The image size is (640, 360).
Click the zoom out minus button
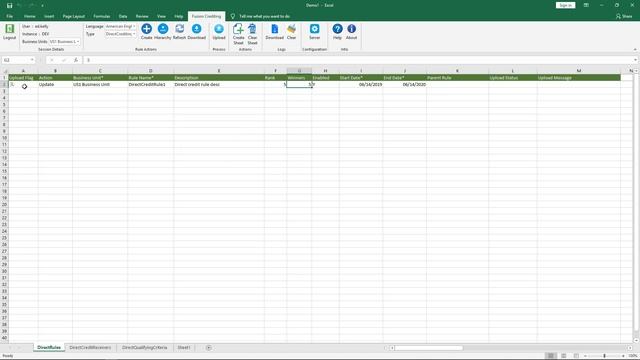[585, 356]
